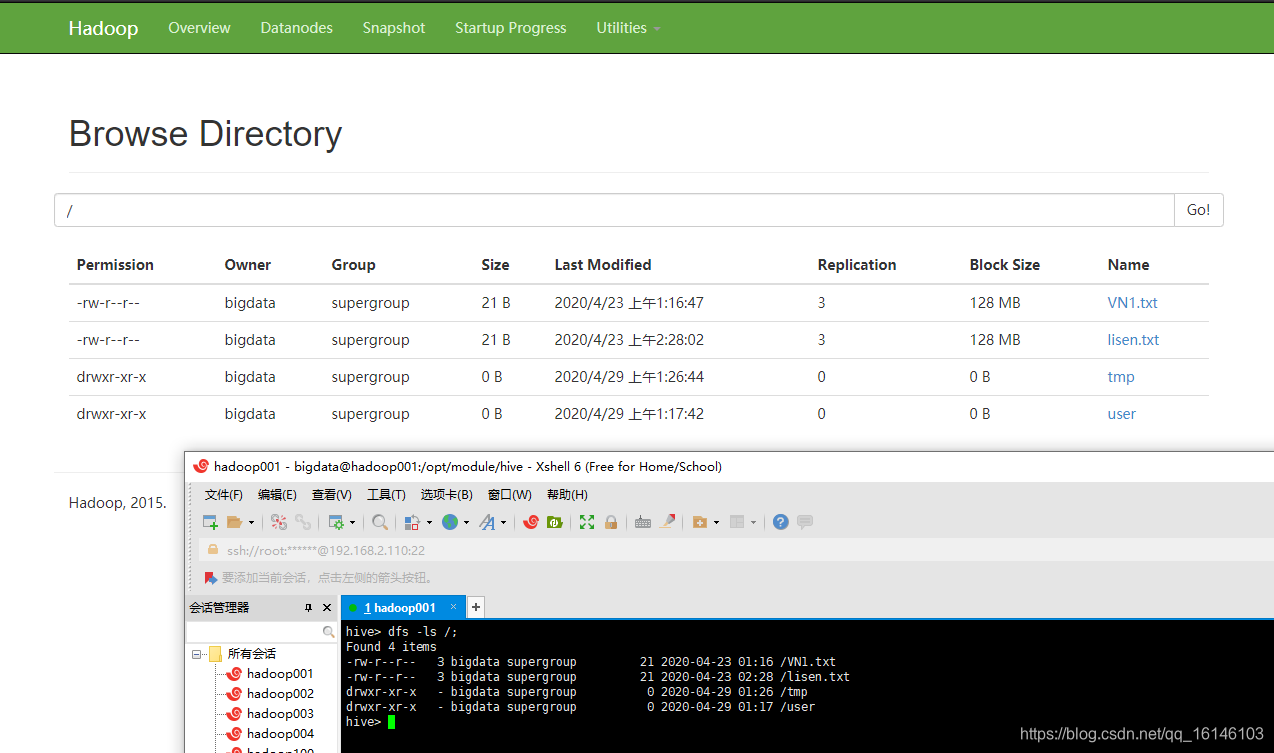Open the 查看(V) menu in Xshell

[x=332, y=495]
